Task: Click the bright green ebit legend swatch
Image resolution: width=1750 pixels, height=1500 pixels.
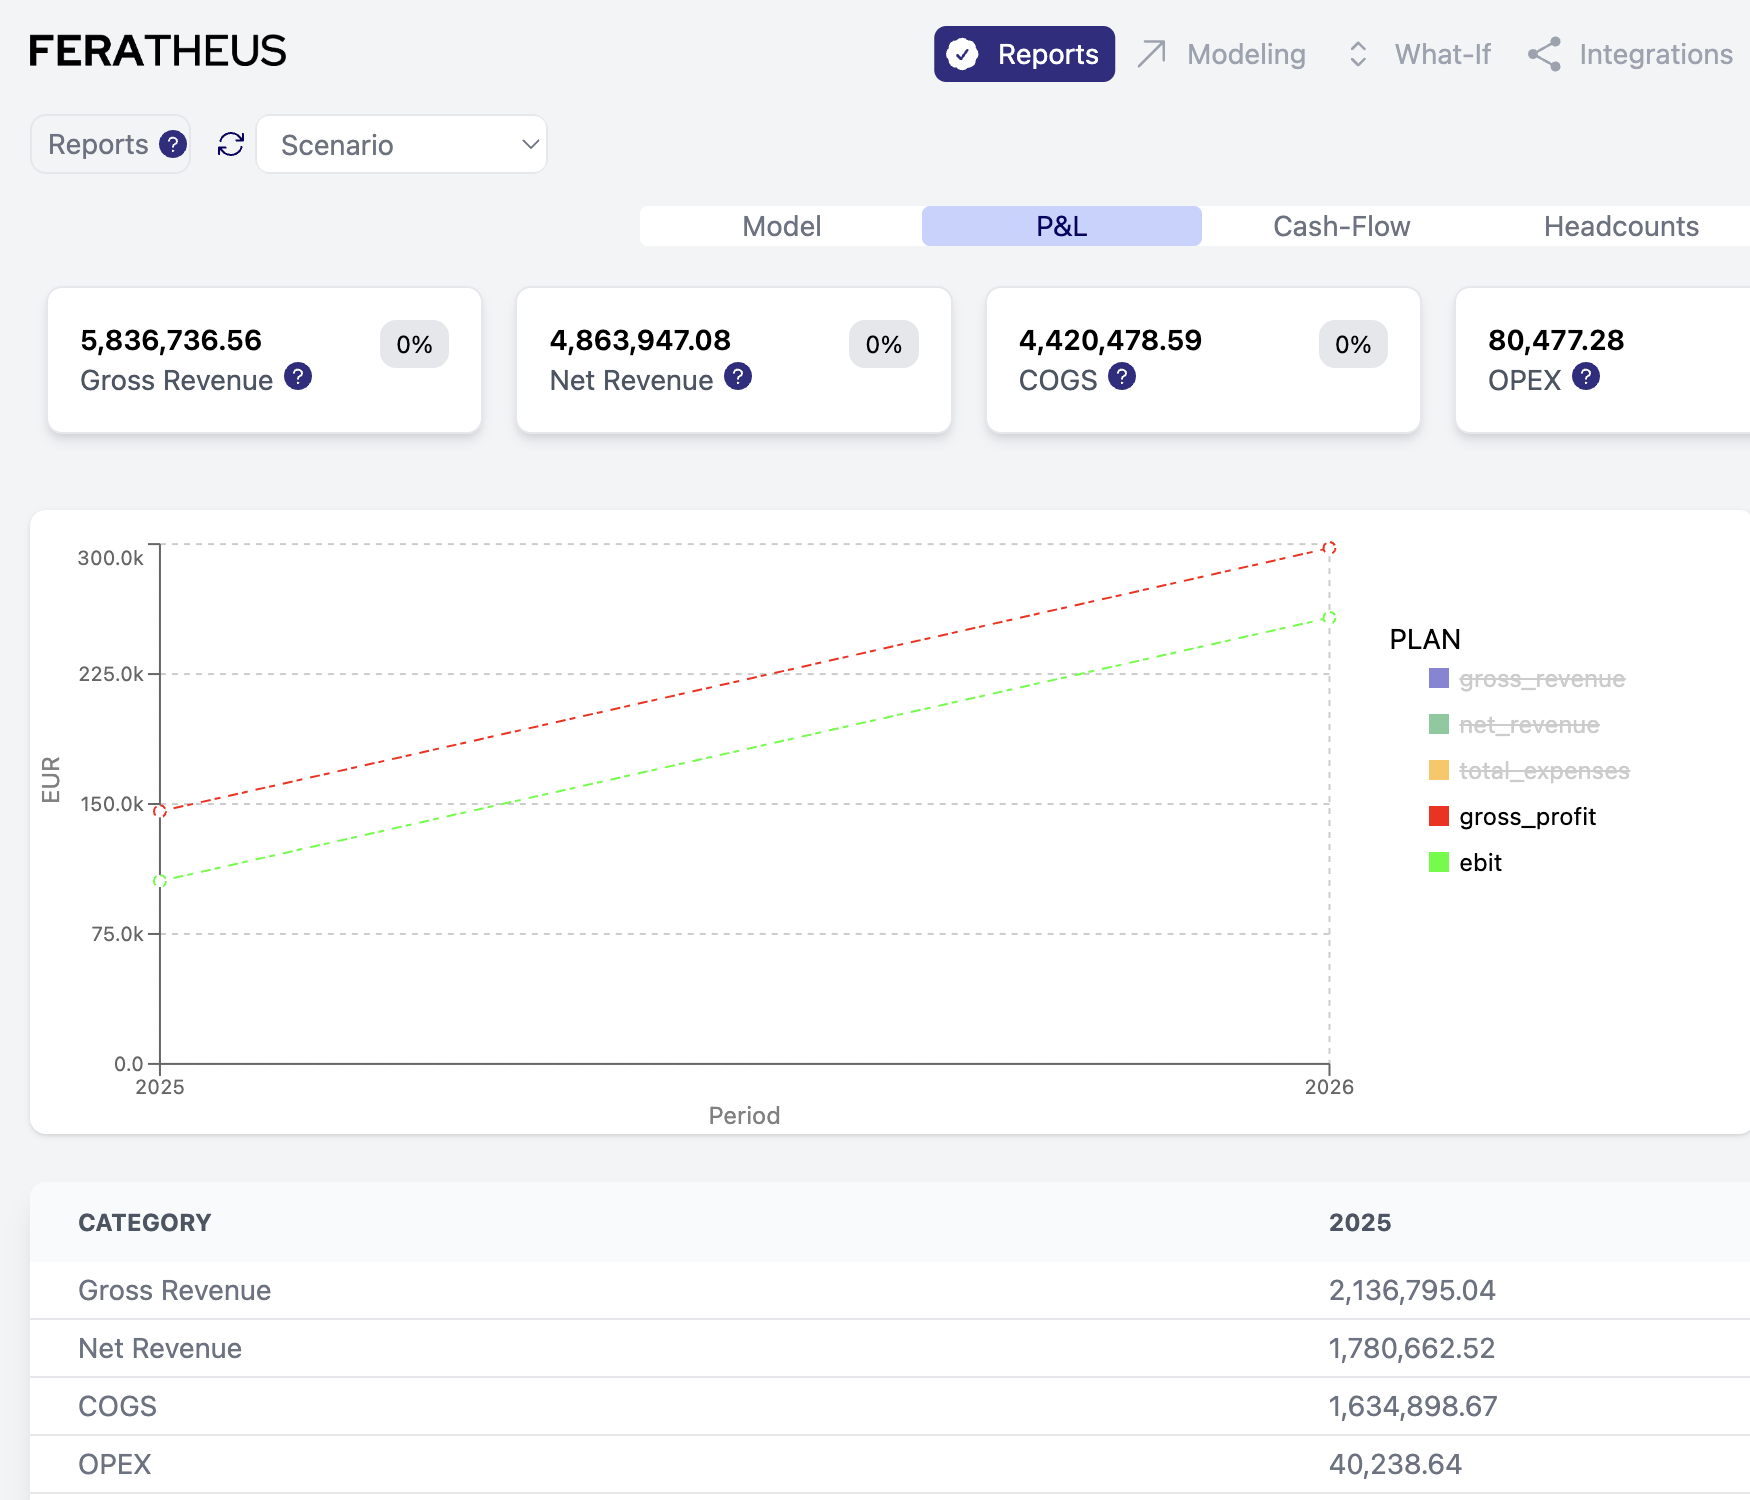Action: (x=1439, y=862)
